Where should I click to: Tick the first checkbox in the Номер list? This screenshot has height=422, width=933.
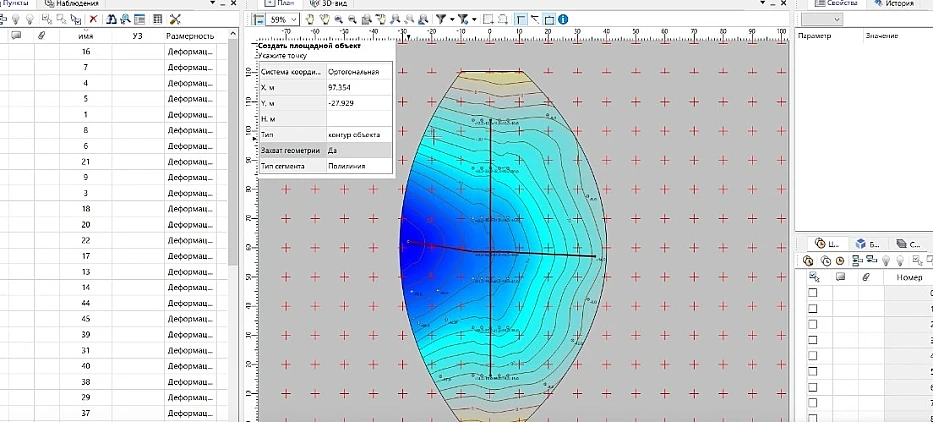813,293
